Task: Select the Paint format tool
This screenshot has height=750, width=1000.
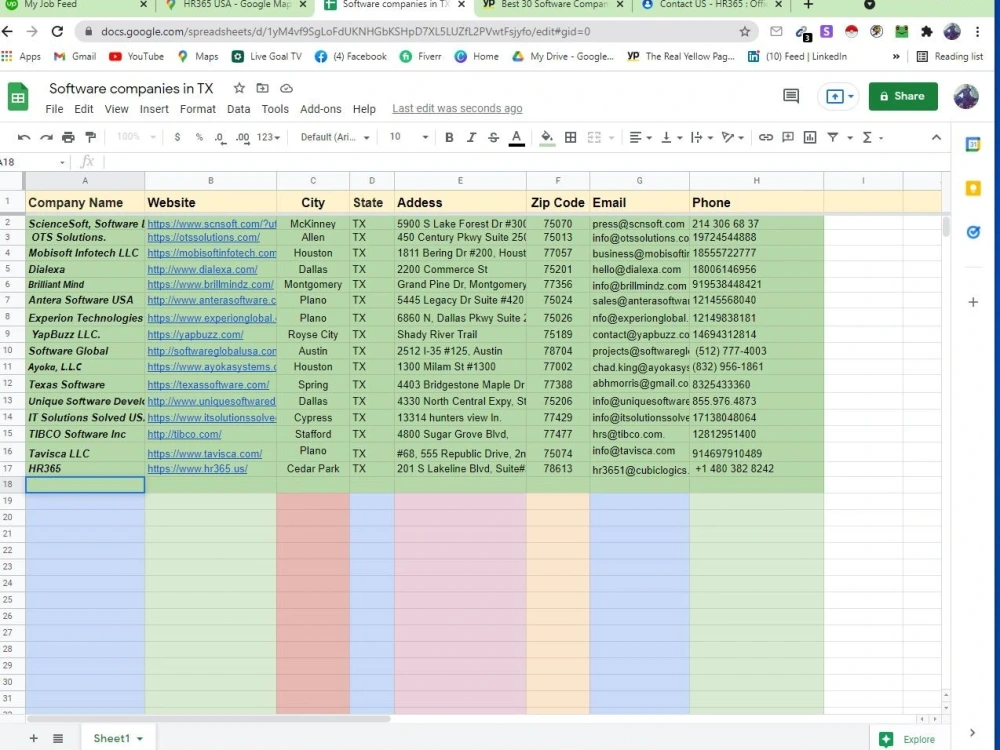Action: (91, 137)
